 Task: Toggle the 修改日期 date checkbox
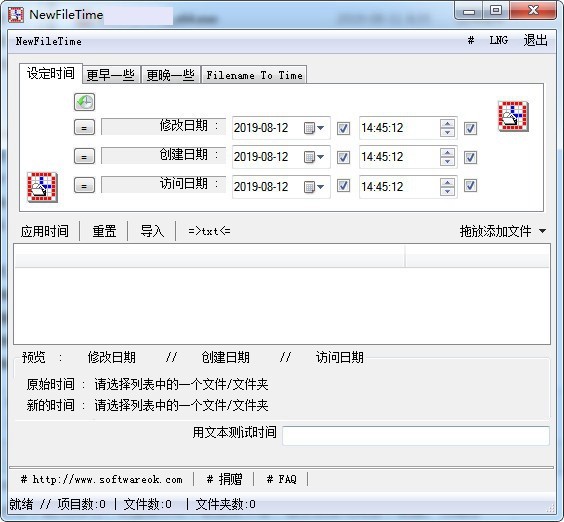343,128
